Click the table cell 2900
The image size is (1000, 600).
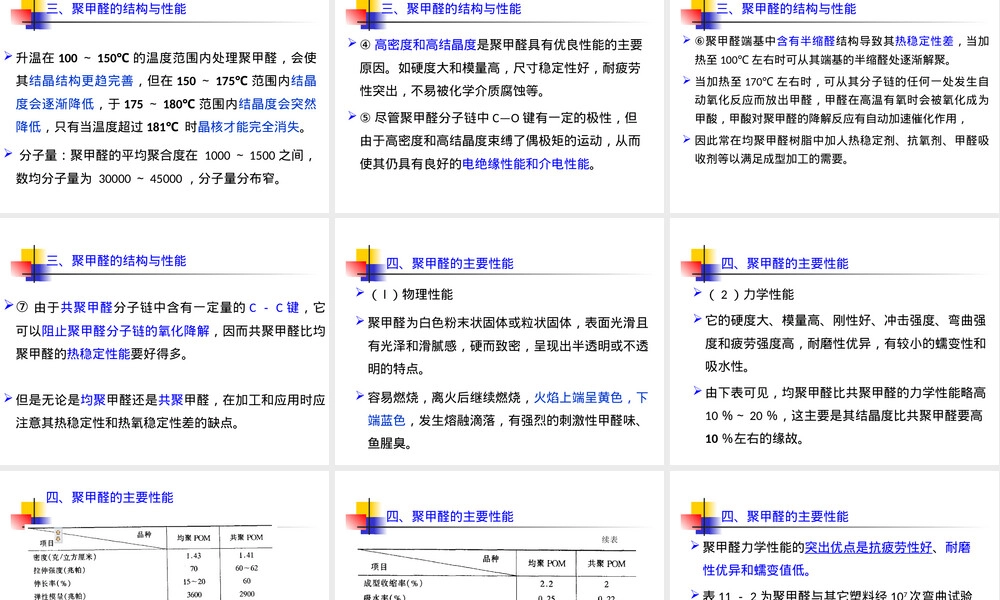[x=247, y=594]
